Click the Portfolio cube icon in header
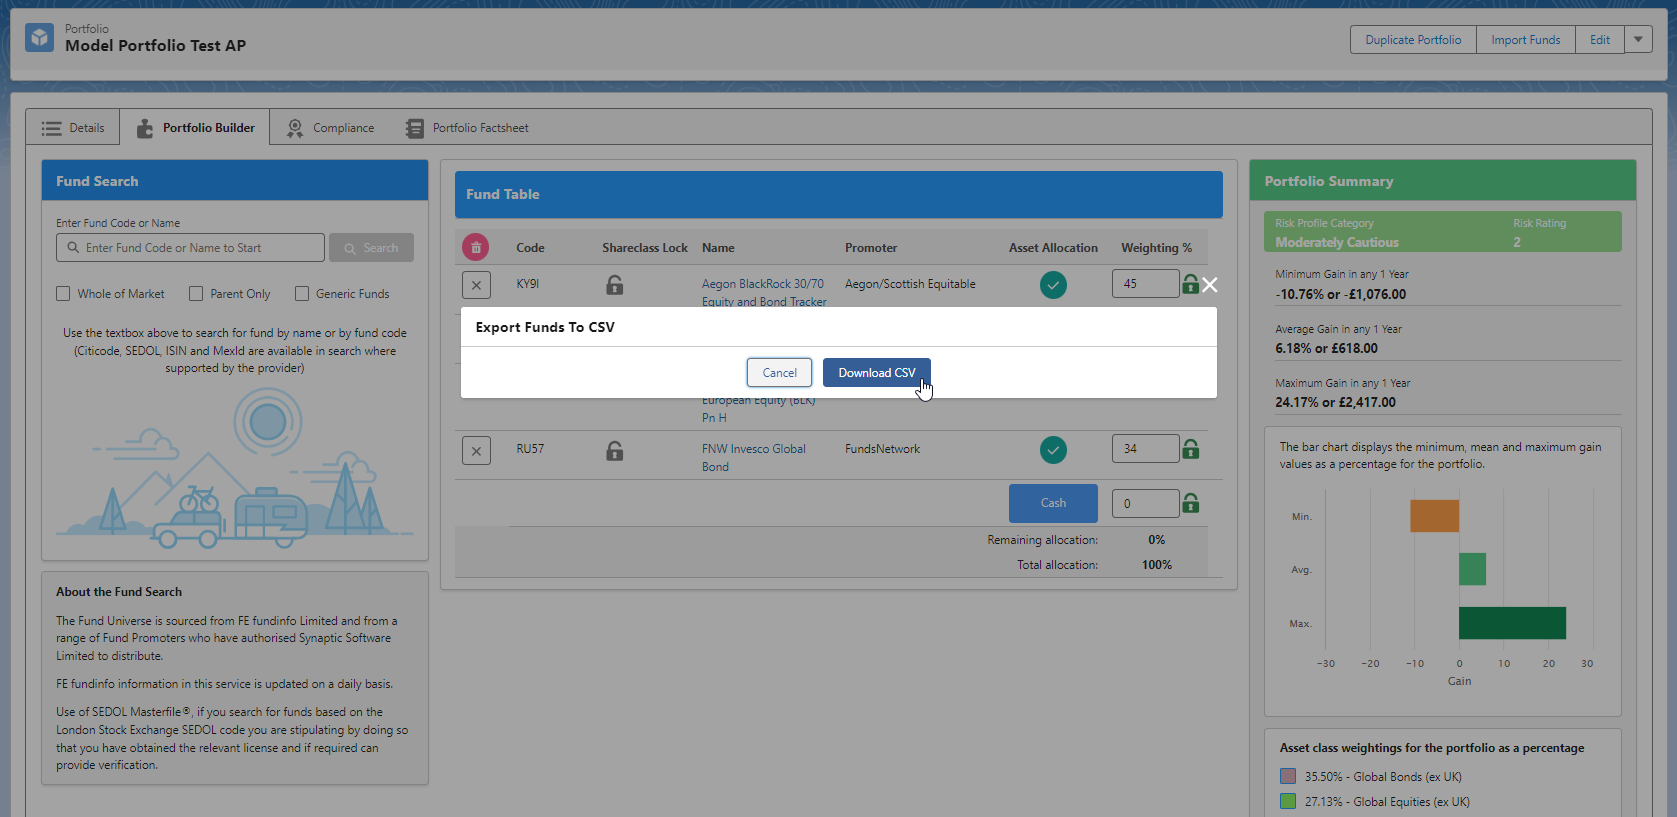Screen dimensions: 1677x817 point(40,38)
